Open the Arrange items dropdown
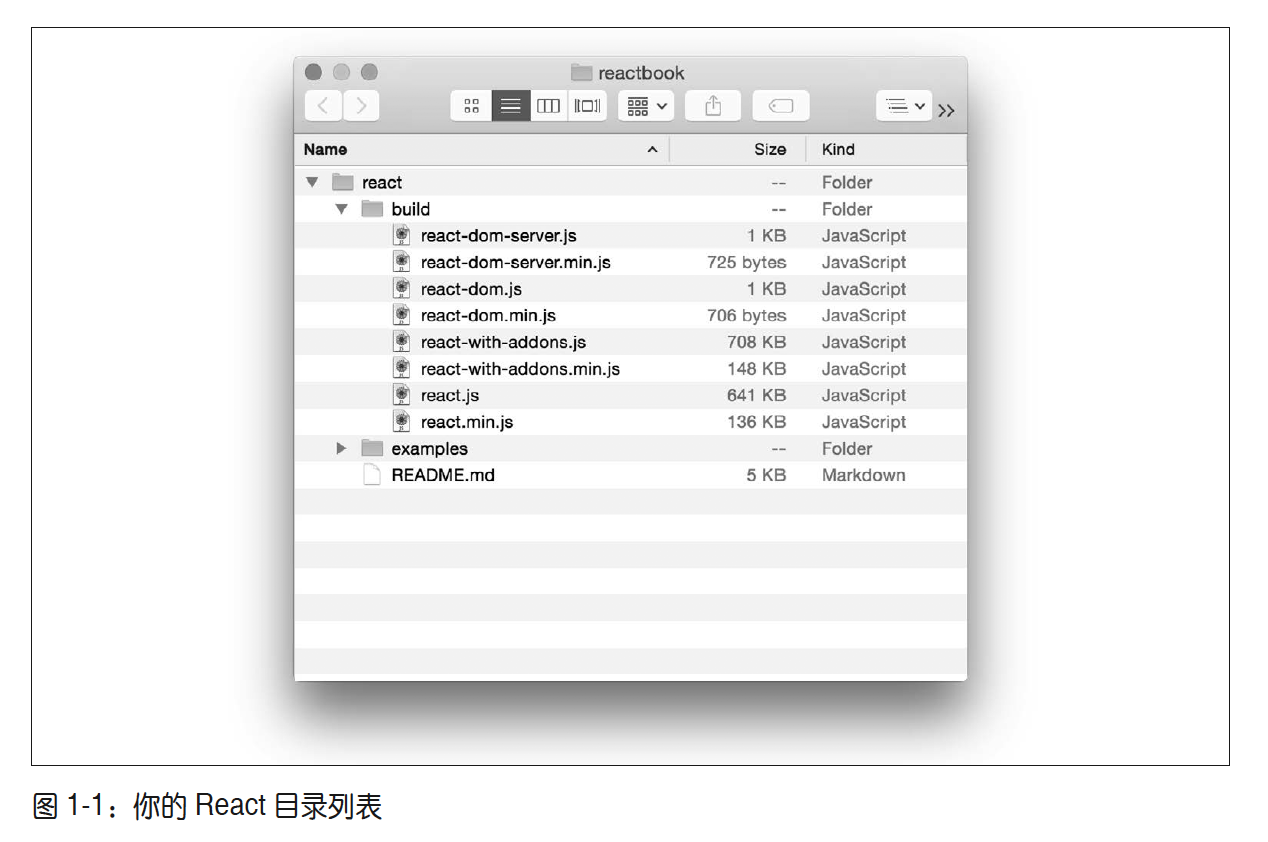 [x=646, y=106]
